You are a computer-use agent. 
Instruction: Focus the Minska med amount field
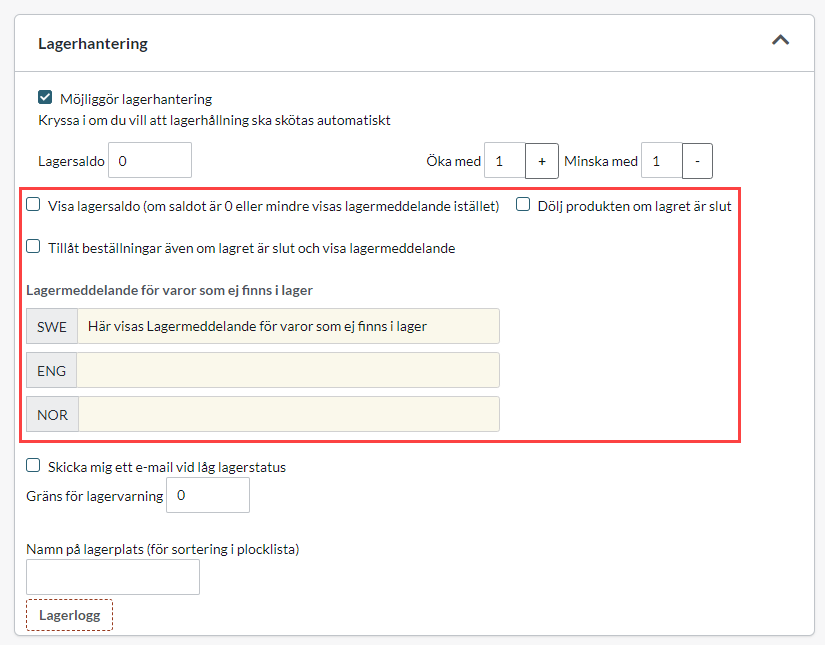pos(661,161)
